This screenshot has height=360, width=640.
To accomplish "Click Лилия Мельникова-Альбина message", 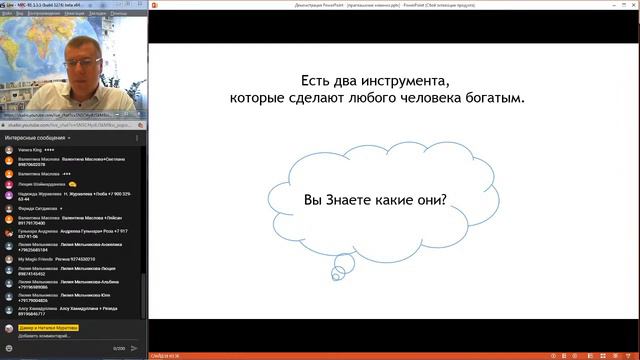I will coord(69,284).
